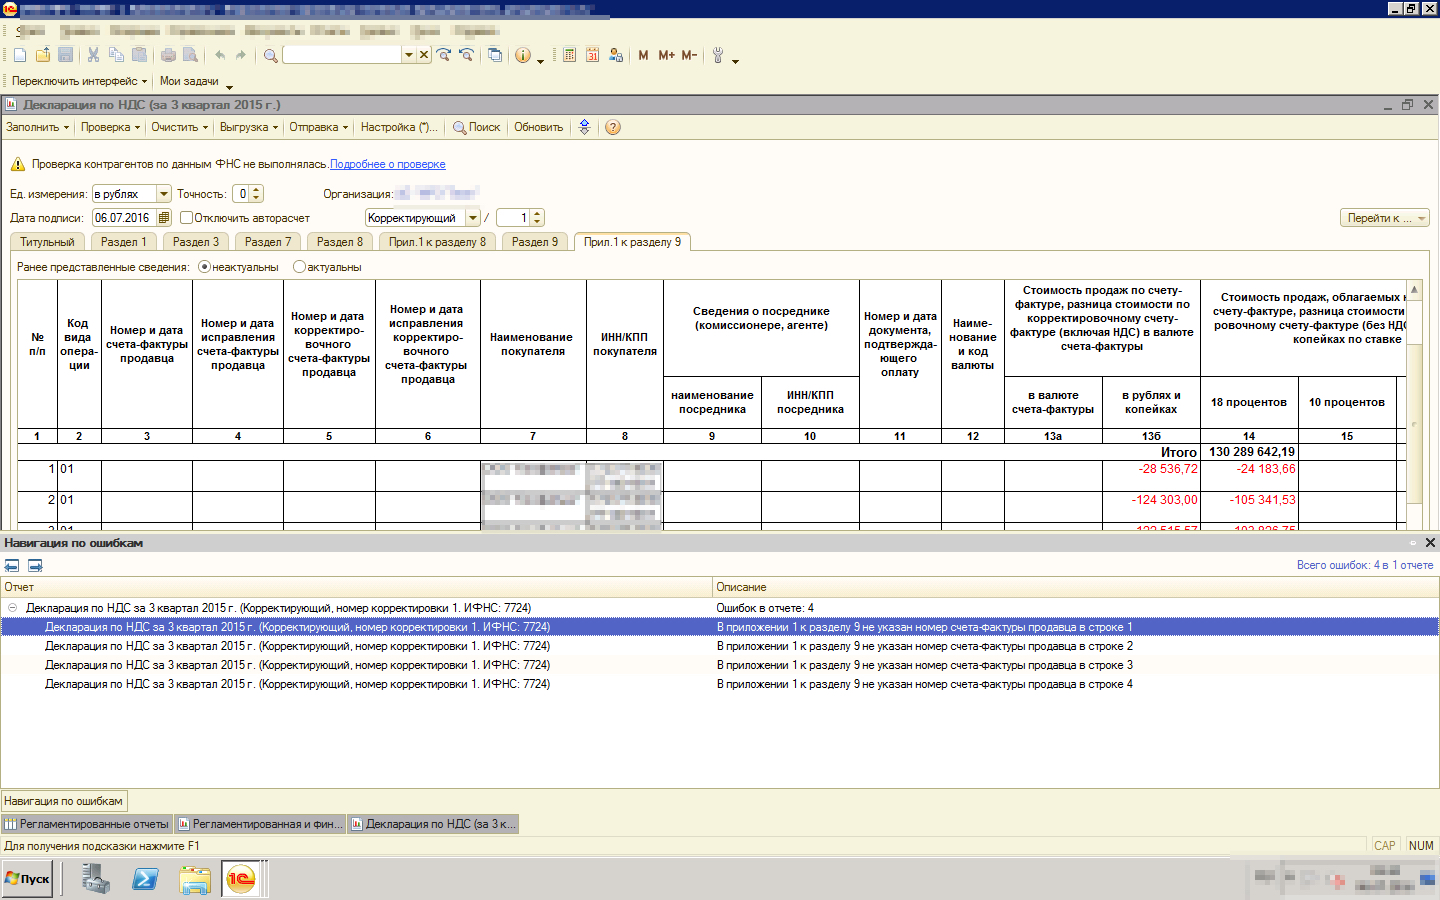
Task: Select the неактуальны radio button
Action: [x=204, y=267]
